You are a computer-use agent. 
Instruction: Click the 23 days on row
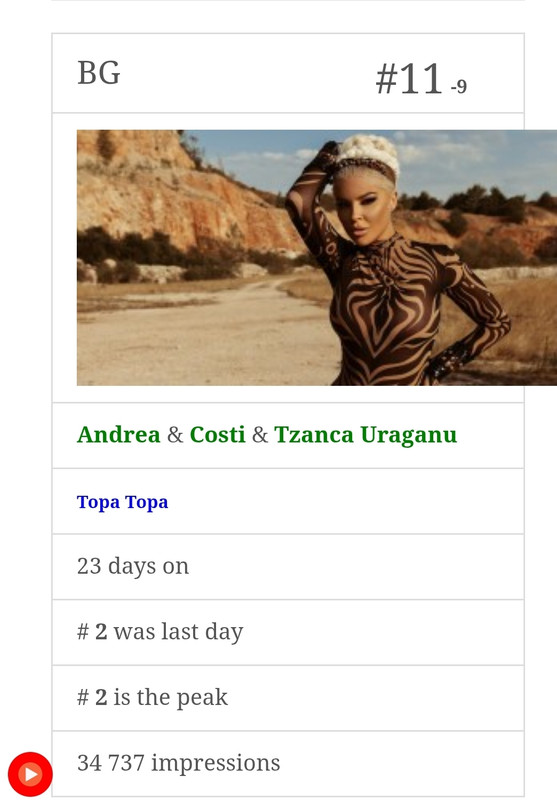click(x=288, y=567)
